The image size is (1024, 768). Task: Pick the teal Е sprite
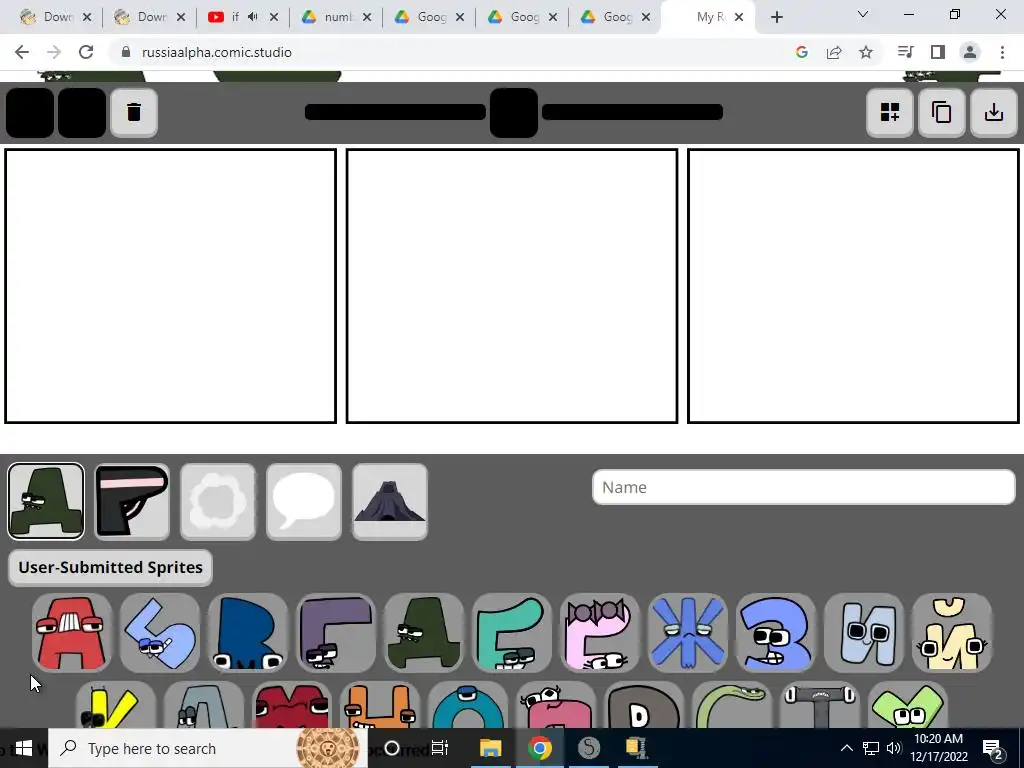pyautogui.click(x=512, y=632)
